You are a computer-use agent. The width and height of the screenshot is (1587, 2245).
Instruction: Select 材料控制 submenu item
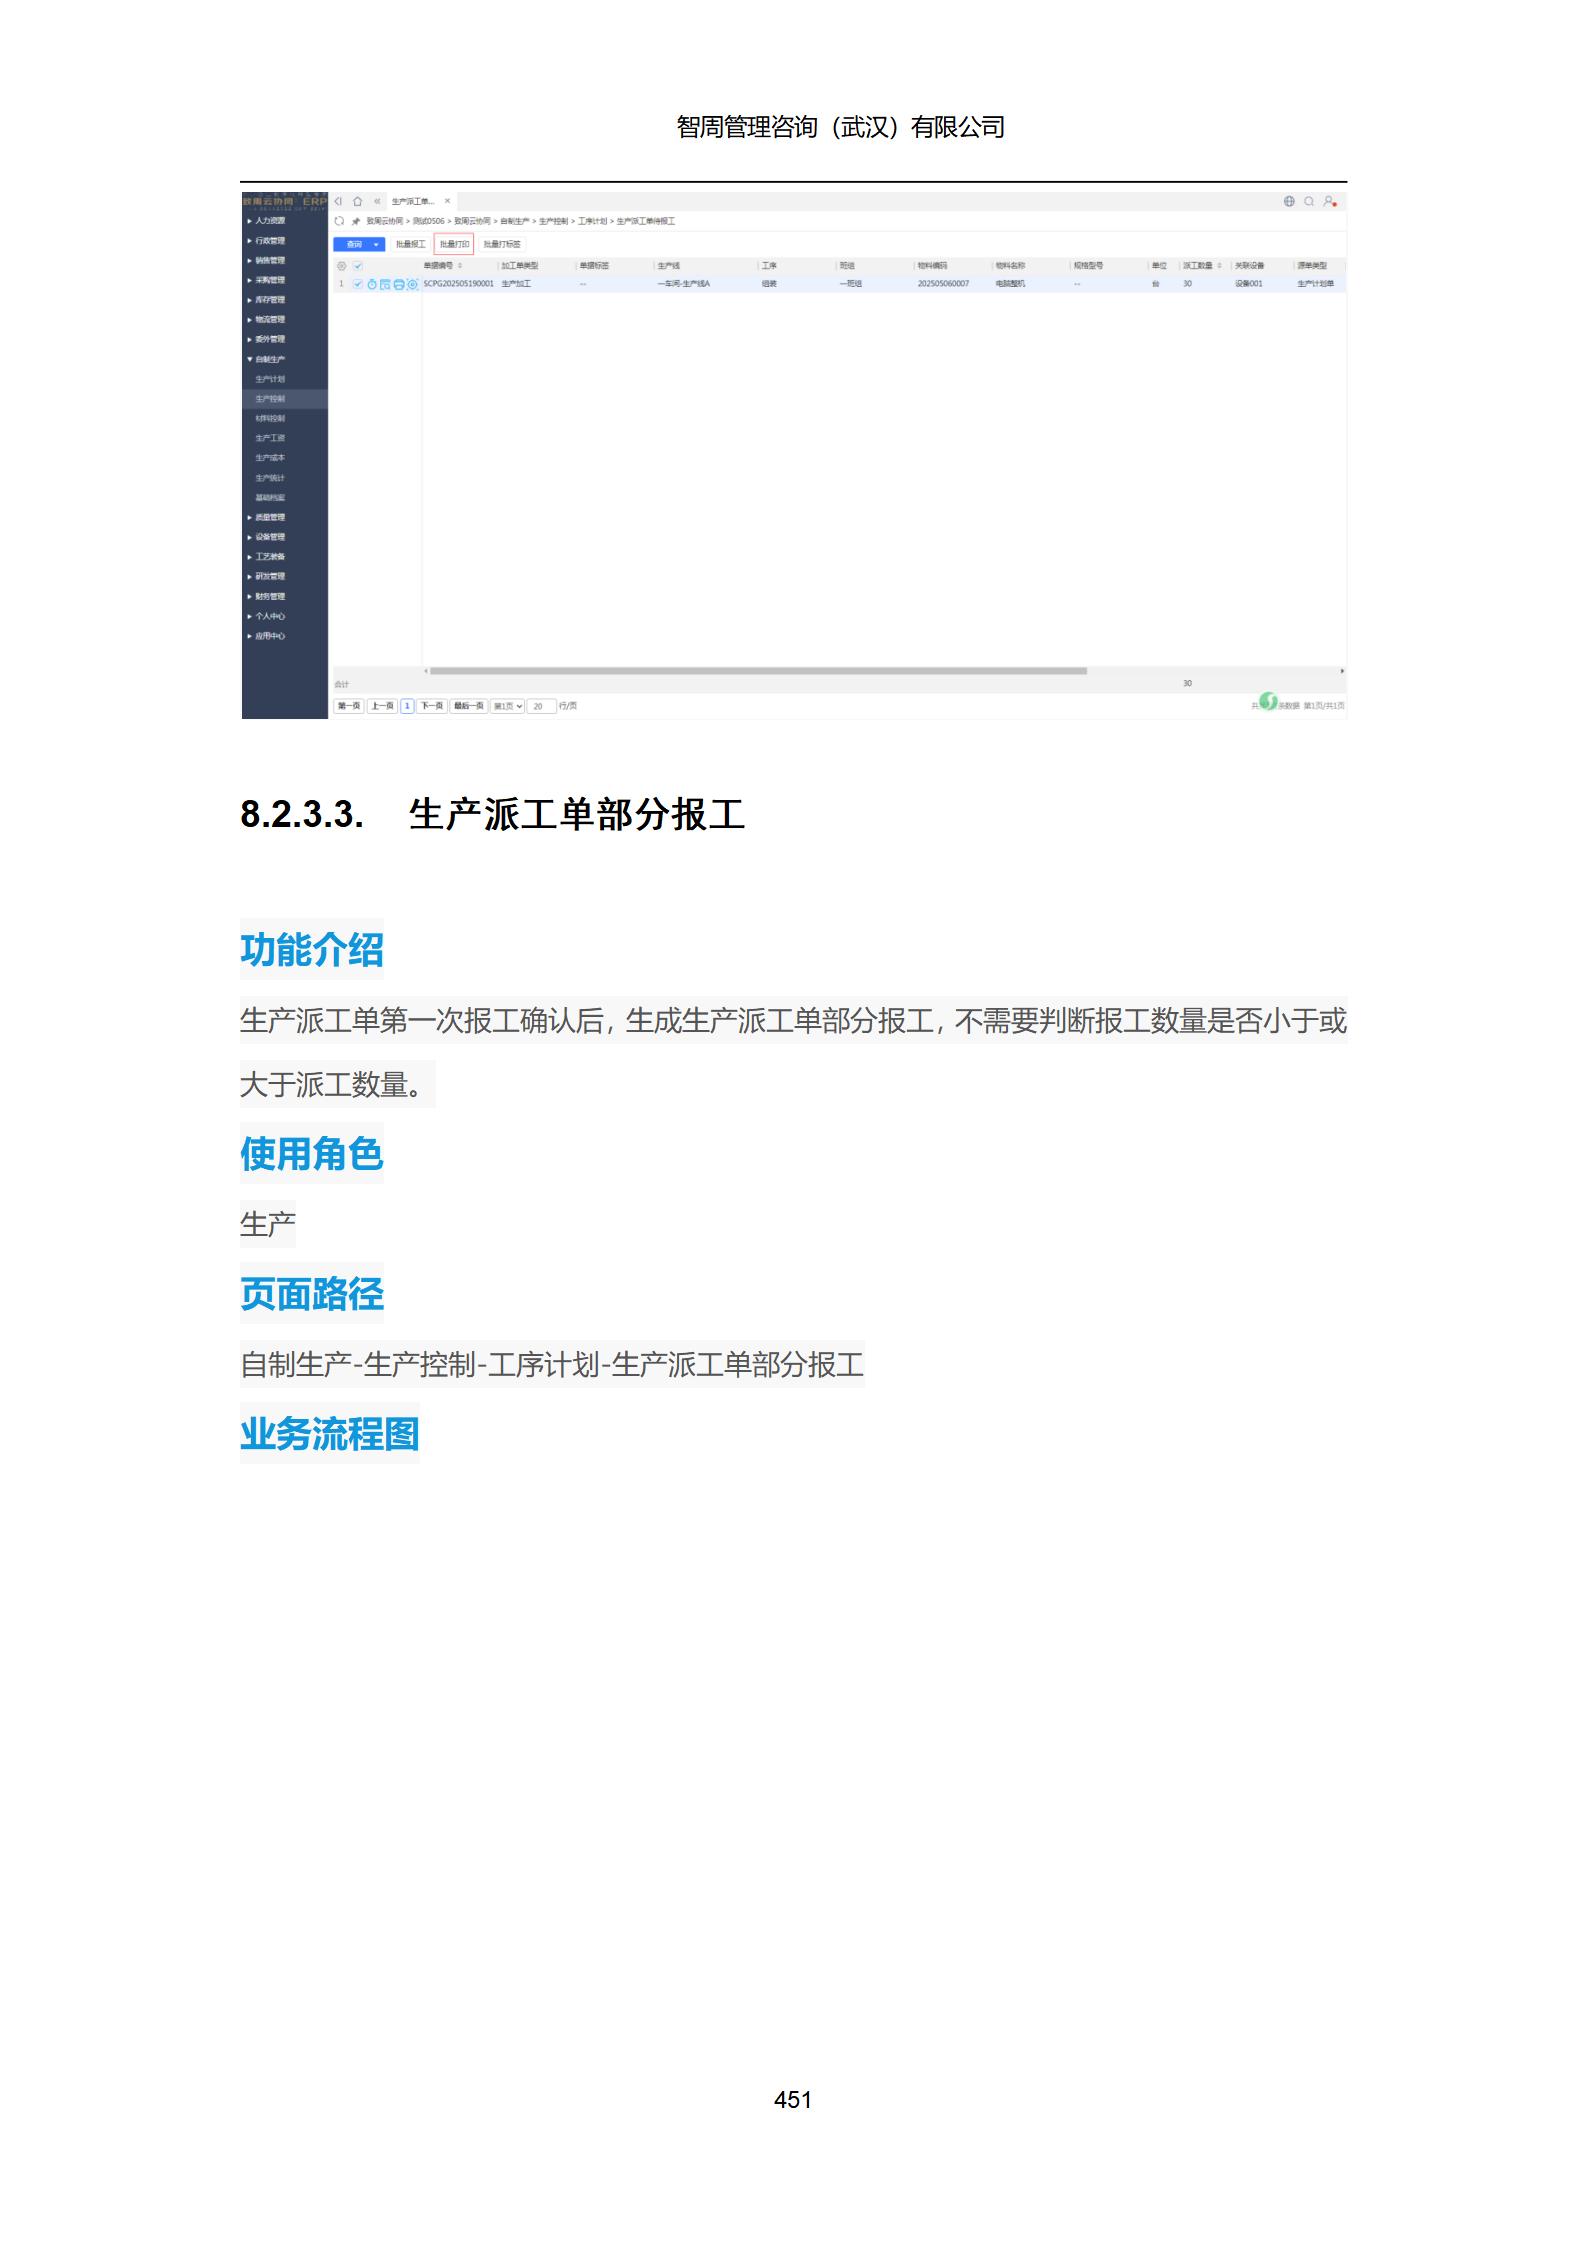pyautogui.click(x=270, y=418)
